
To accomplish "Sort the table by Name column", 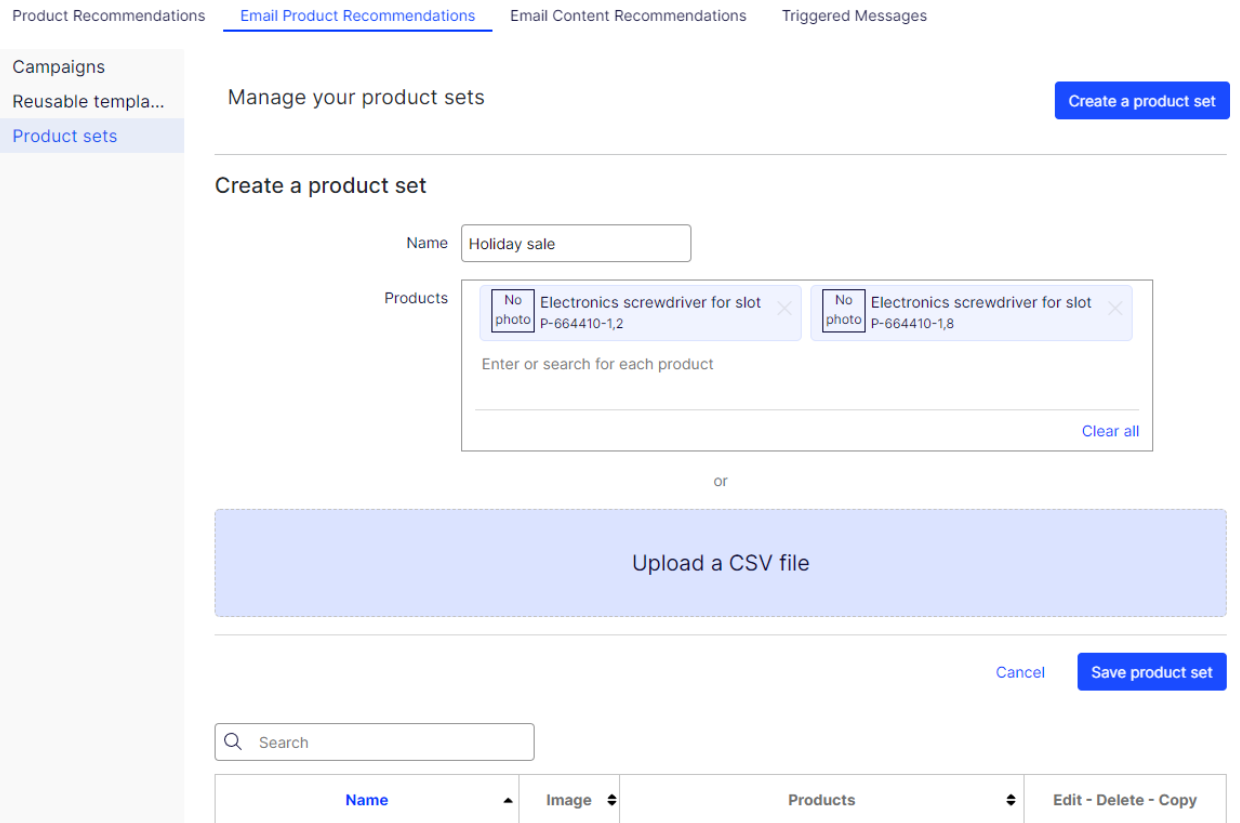I will 366,800.
